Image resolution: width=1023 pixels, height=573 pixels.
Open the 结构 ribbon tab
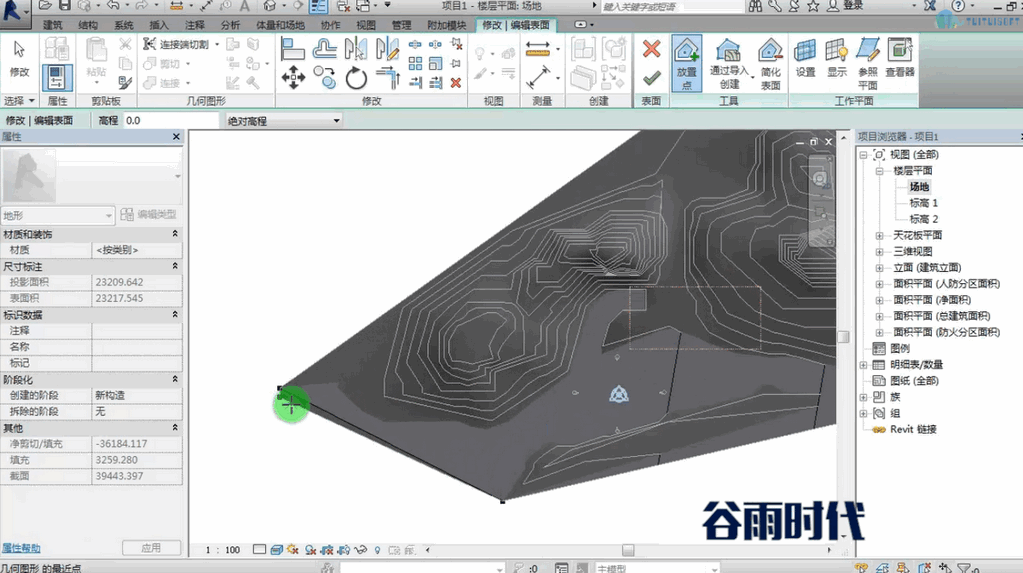pos(88,25)
